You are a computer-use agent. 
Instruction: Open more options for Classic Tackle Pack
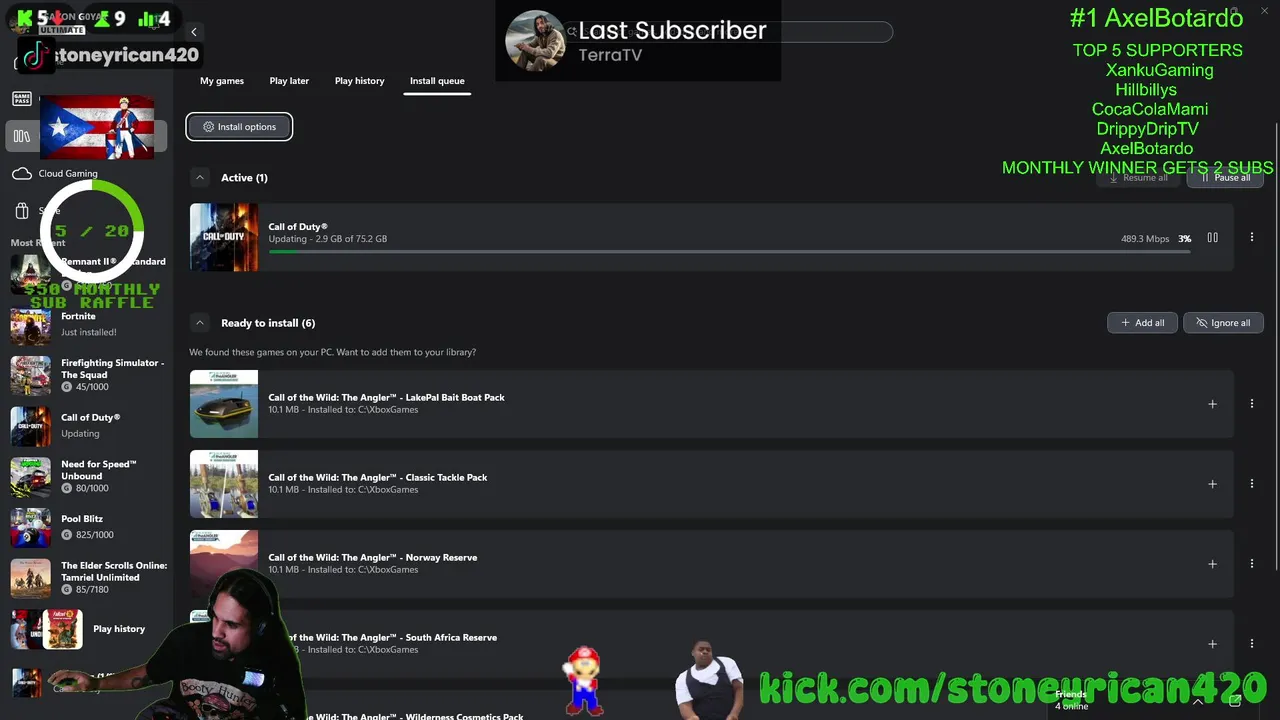tap(1251, 484)
